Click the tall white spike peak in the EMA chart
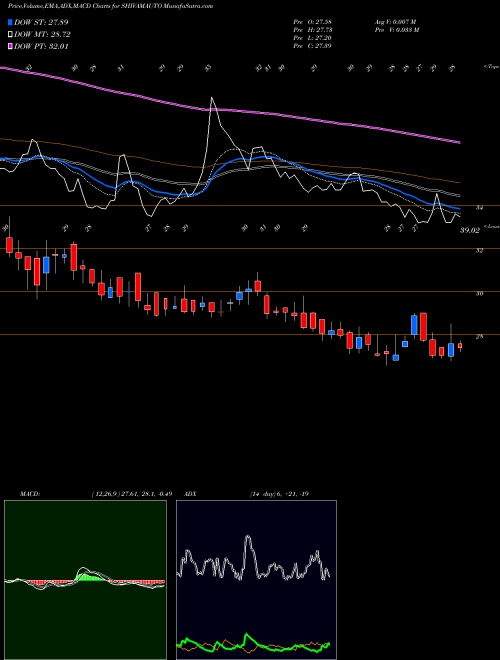500x660 pixels. (x=211, y=98)
